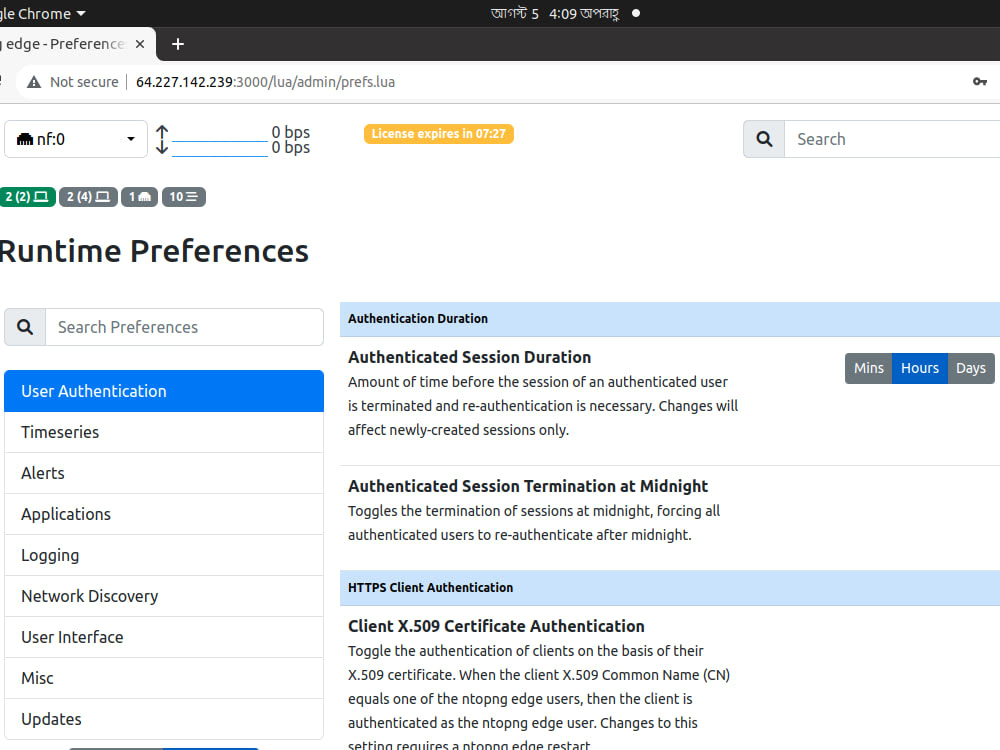Screen dimensions: 1000x750
Task: Set session duration unit to Mins
Action: click(x=869, y=368)
